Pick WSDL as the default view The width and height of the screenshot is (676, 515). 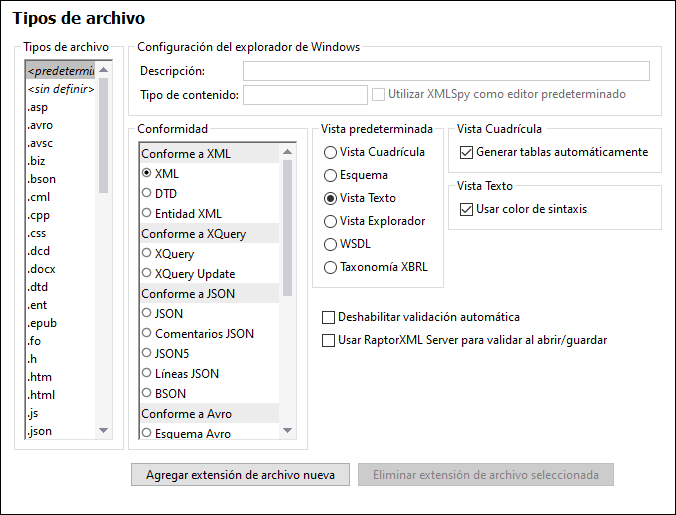[x=331, y=244]
